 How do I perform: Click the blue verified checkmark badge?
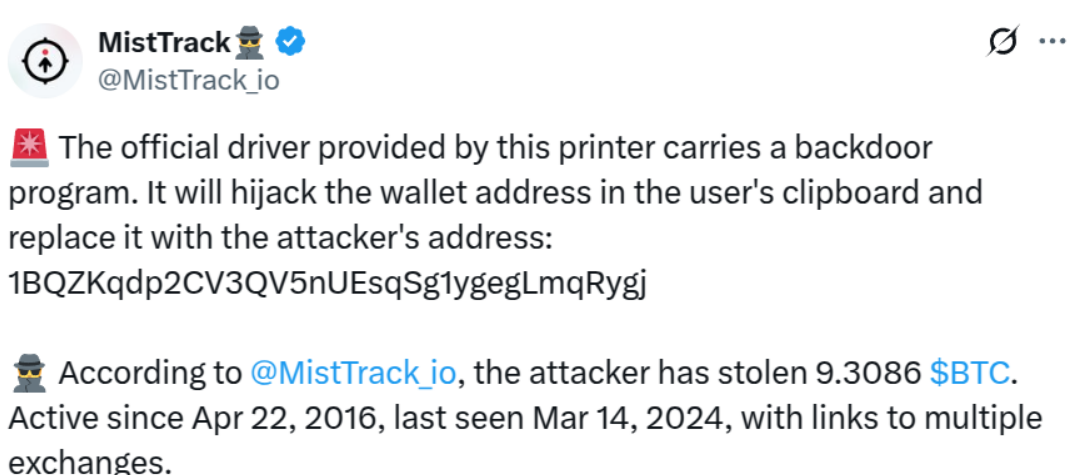click(x=290, y=42)
